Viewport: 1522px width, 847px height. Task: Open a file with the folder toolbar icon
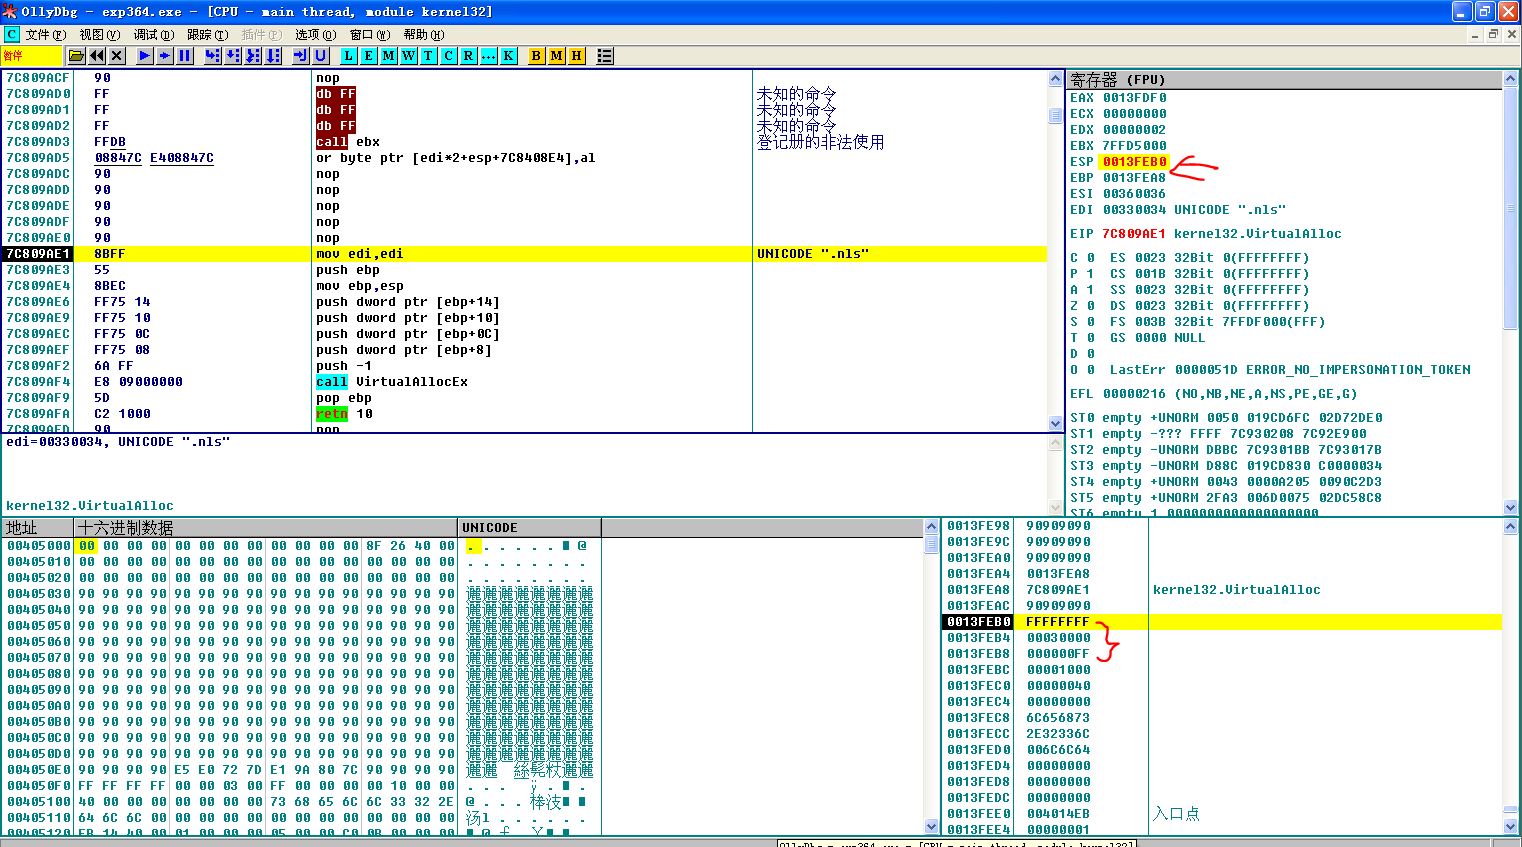76,56
